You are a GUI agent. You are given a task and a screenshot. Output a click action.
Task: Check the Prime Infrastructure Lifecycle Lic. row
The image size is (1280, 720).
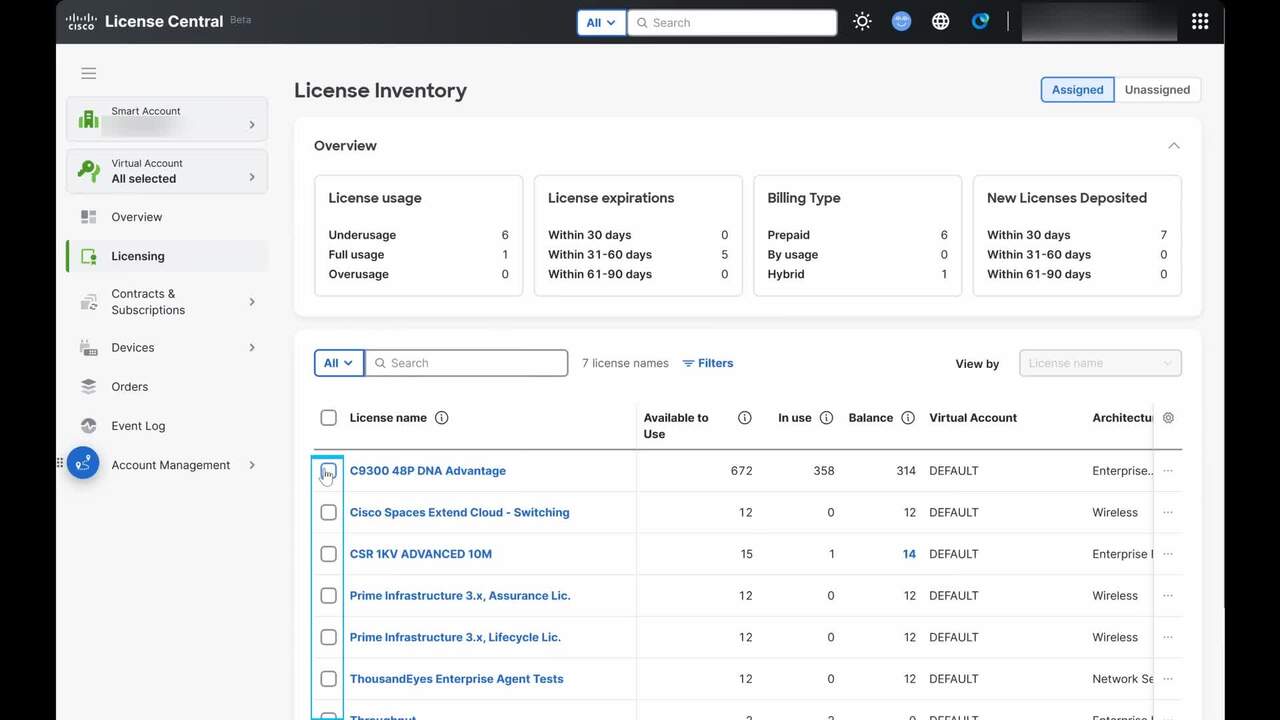(x=328, y=637)
